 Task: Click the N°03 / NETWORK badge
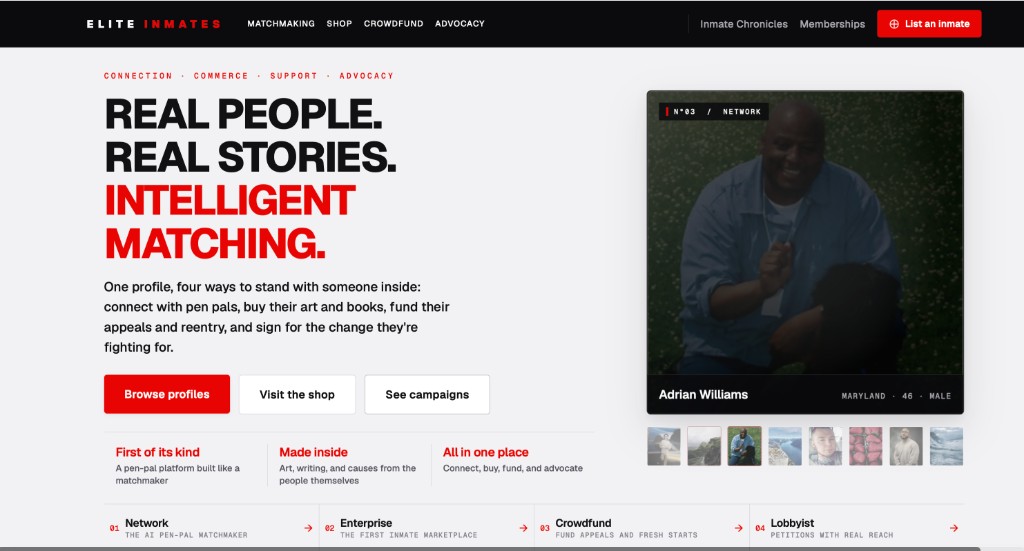pyautogui.click(x=714, y=112)
